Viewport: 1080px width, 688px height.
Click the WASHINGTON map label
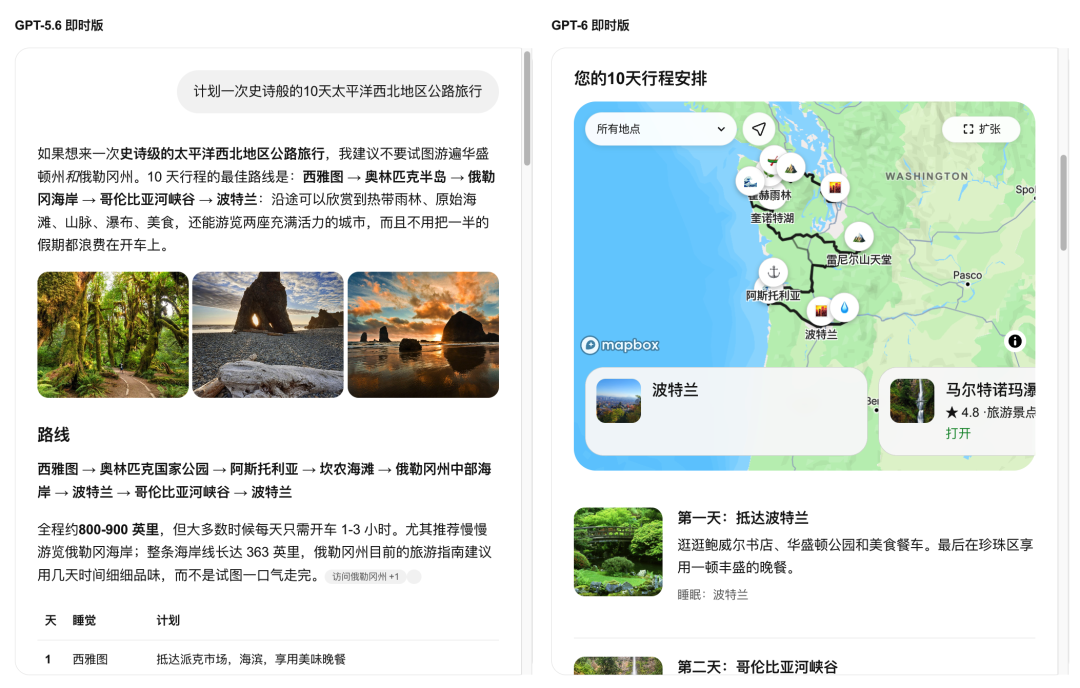point(926,176)
